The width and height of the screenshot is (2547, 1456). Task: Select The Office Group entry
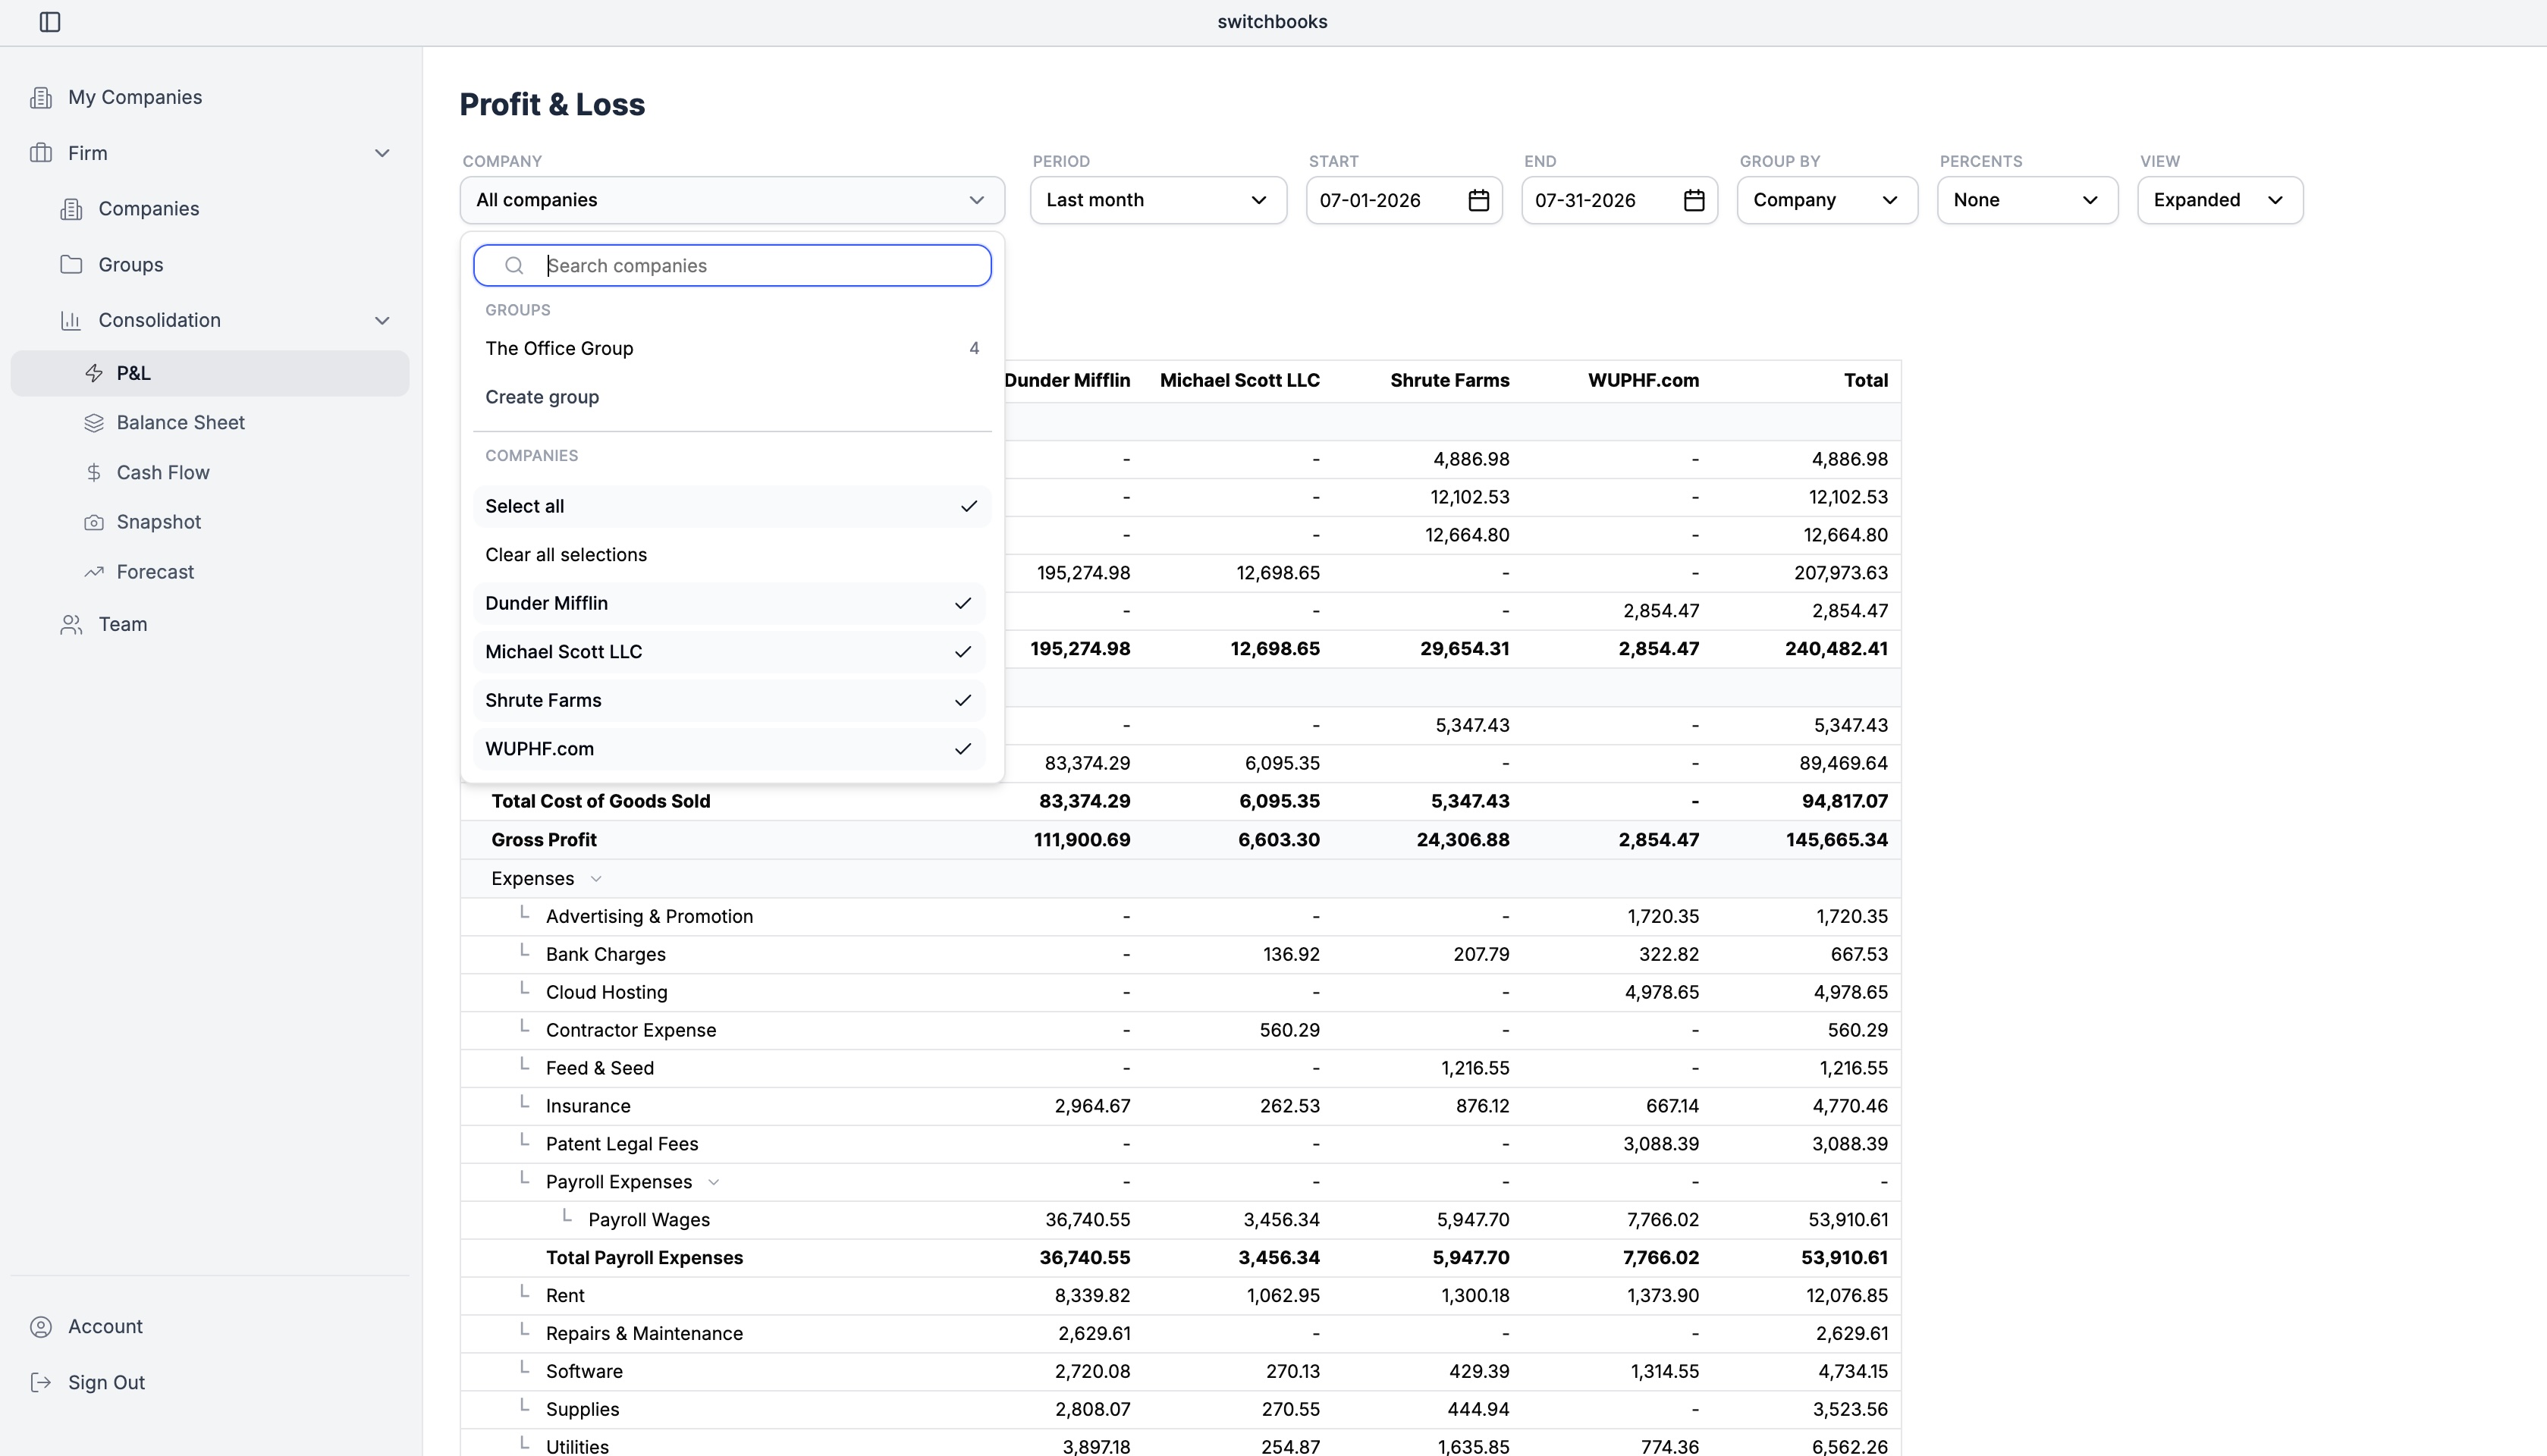point(732,348)
